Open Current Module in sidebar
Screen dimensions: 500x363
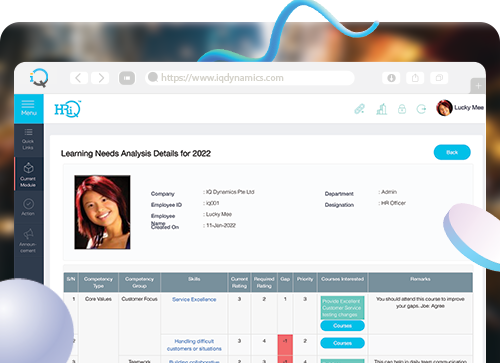[28, 174]
